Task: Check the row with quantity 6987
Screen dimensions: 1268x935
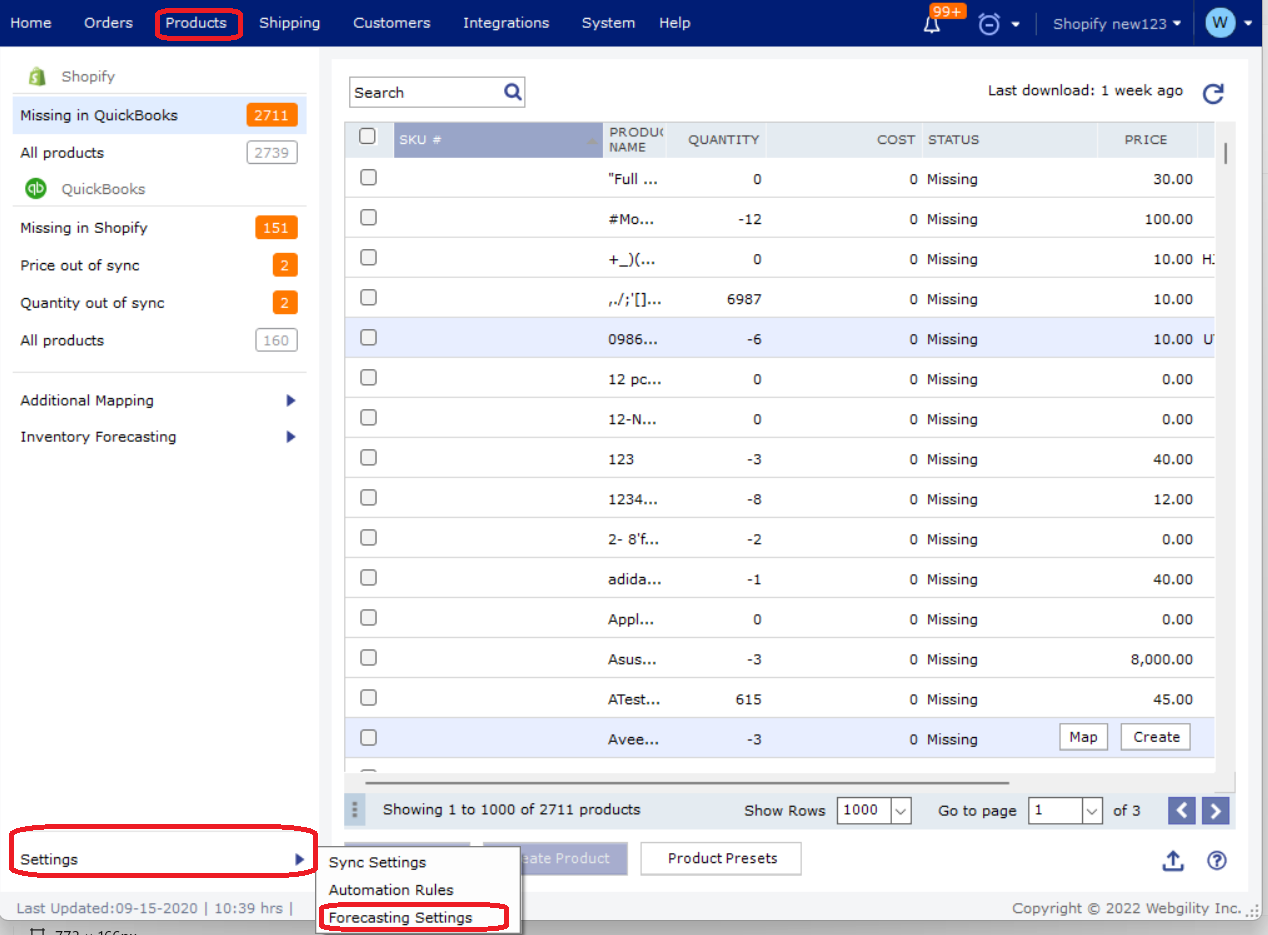Action: point(368,297)
